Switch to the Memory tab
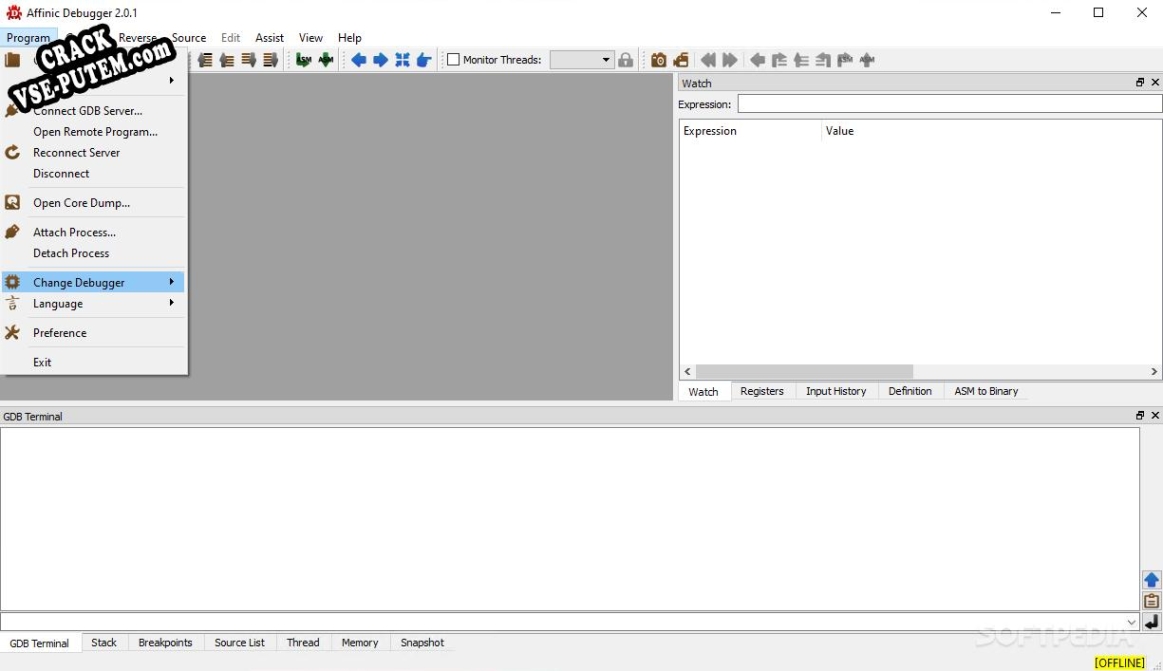The width and height of the screenshot is (1163, 671). click(x=360, y=643)
